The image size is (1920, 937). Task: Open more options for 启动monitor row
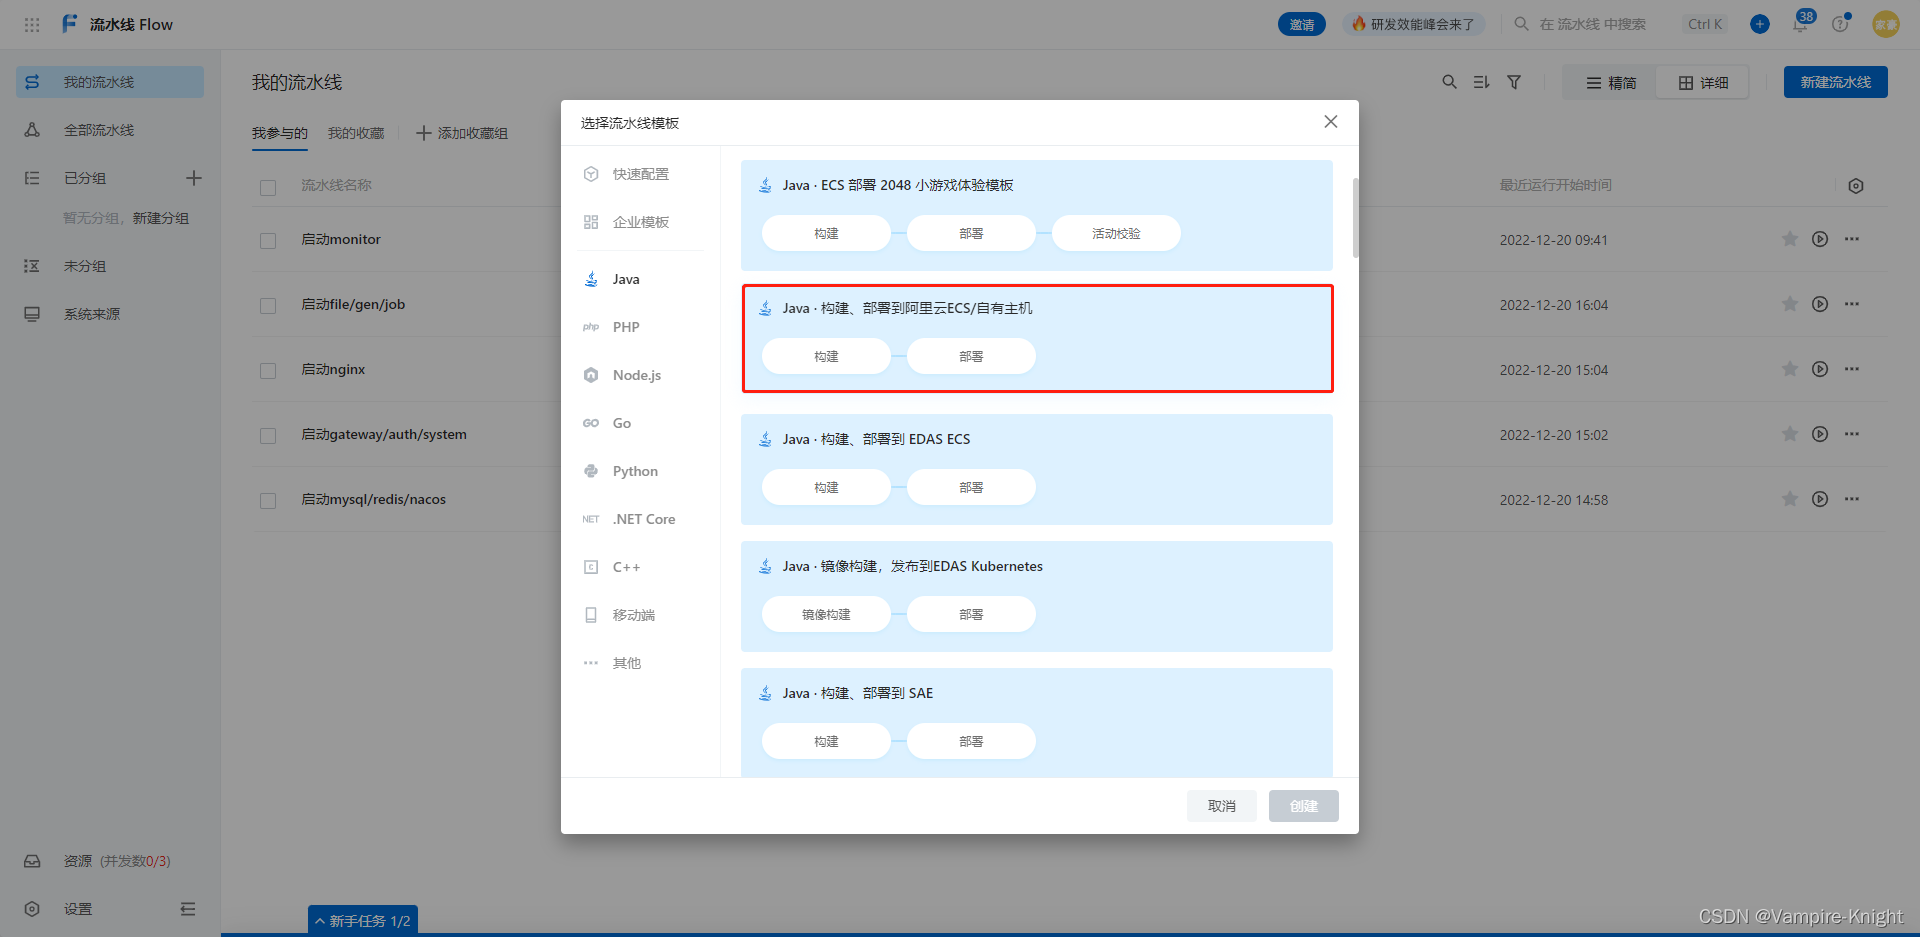1852,239
